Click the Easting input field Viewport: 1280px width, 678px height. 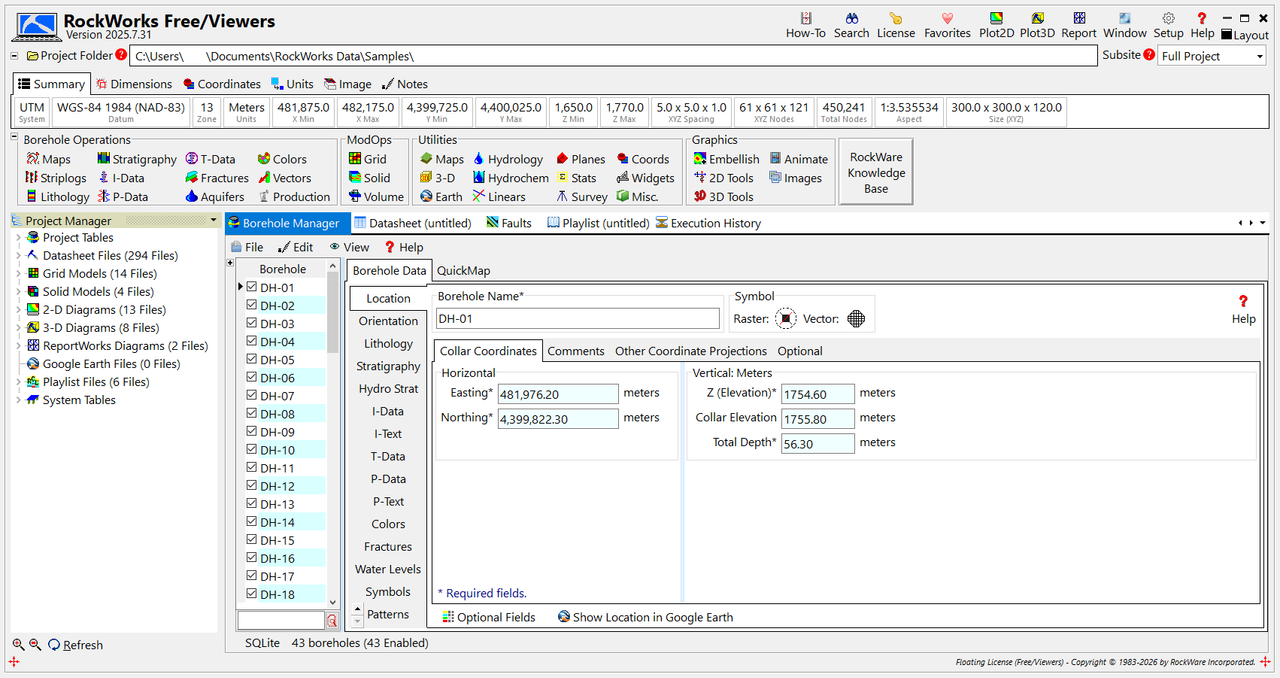[x=558, y=394]
